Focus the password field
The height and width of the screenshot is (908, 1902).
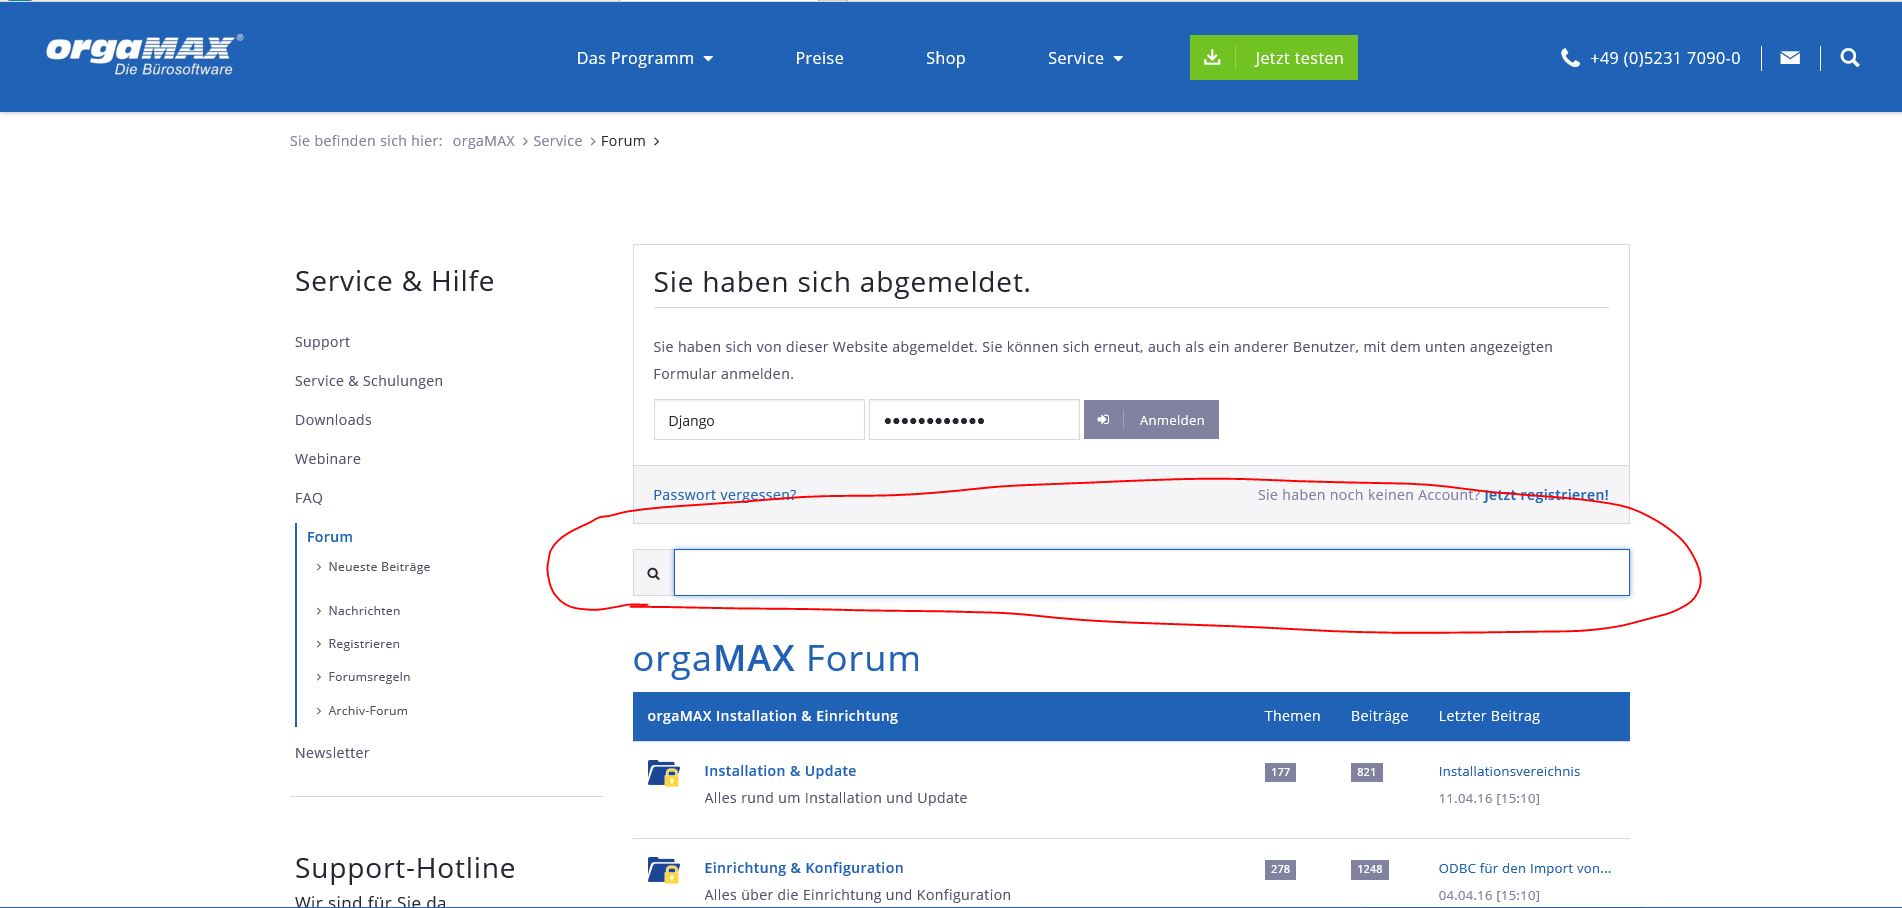[x=974, y=420]
